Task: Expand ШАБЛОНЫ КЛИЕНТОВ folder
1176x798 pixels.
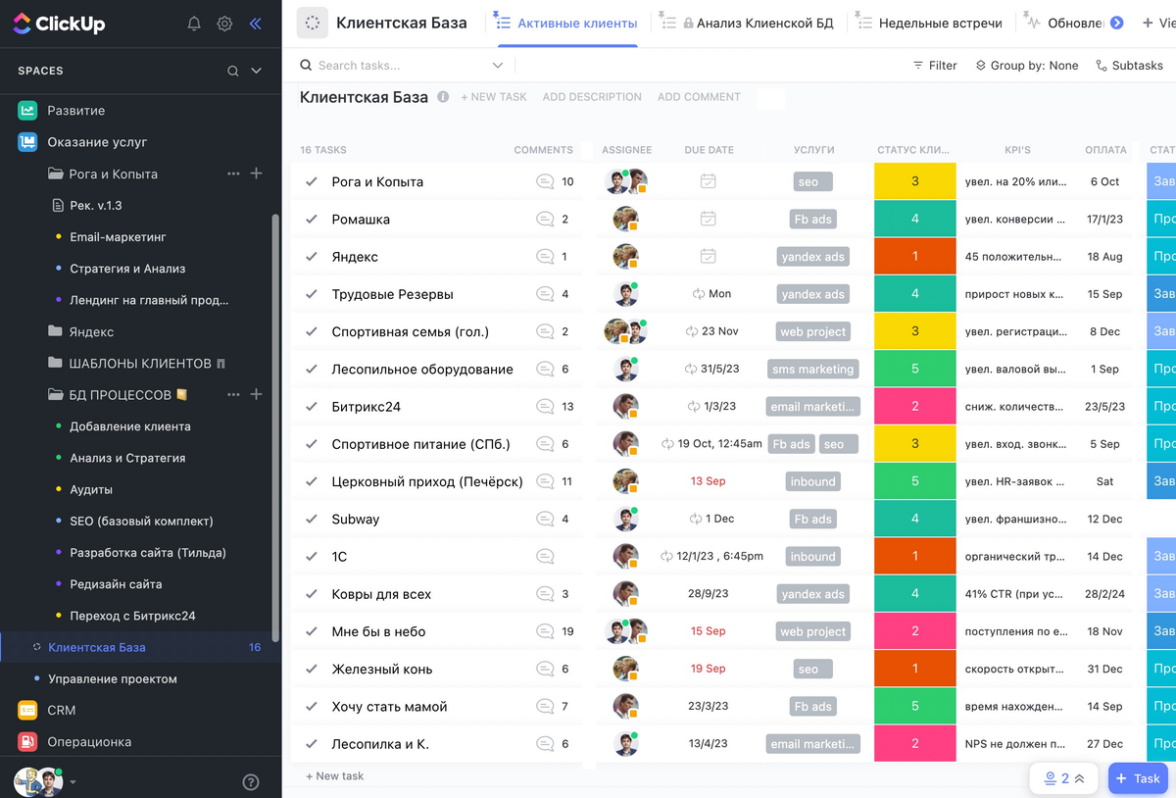Action: 55,363
